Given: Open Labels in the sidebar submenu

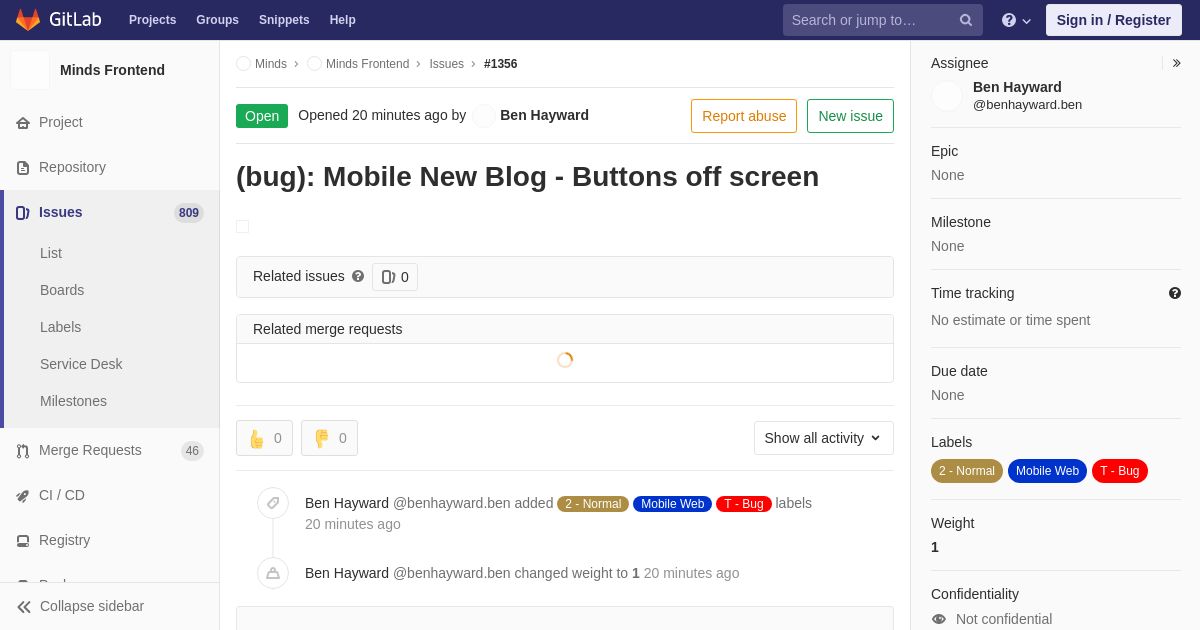Looking at the screenshot, I should (60, 327).
